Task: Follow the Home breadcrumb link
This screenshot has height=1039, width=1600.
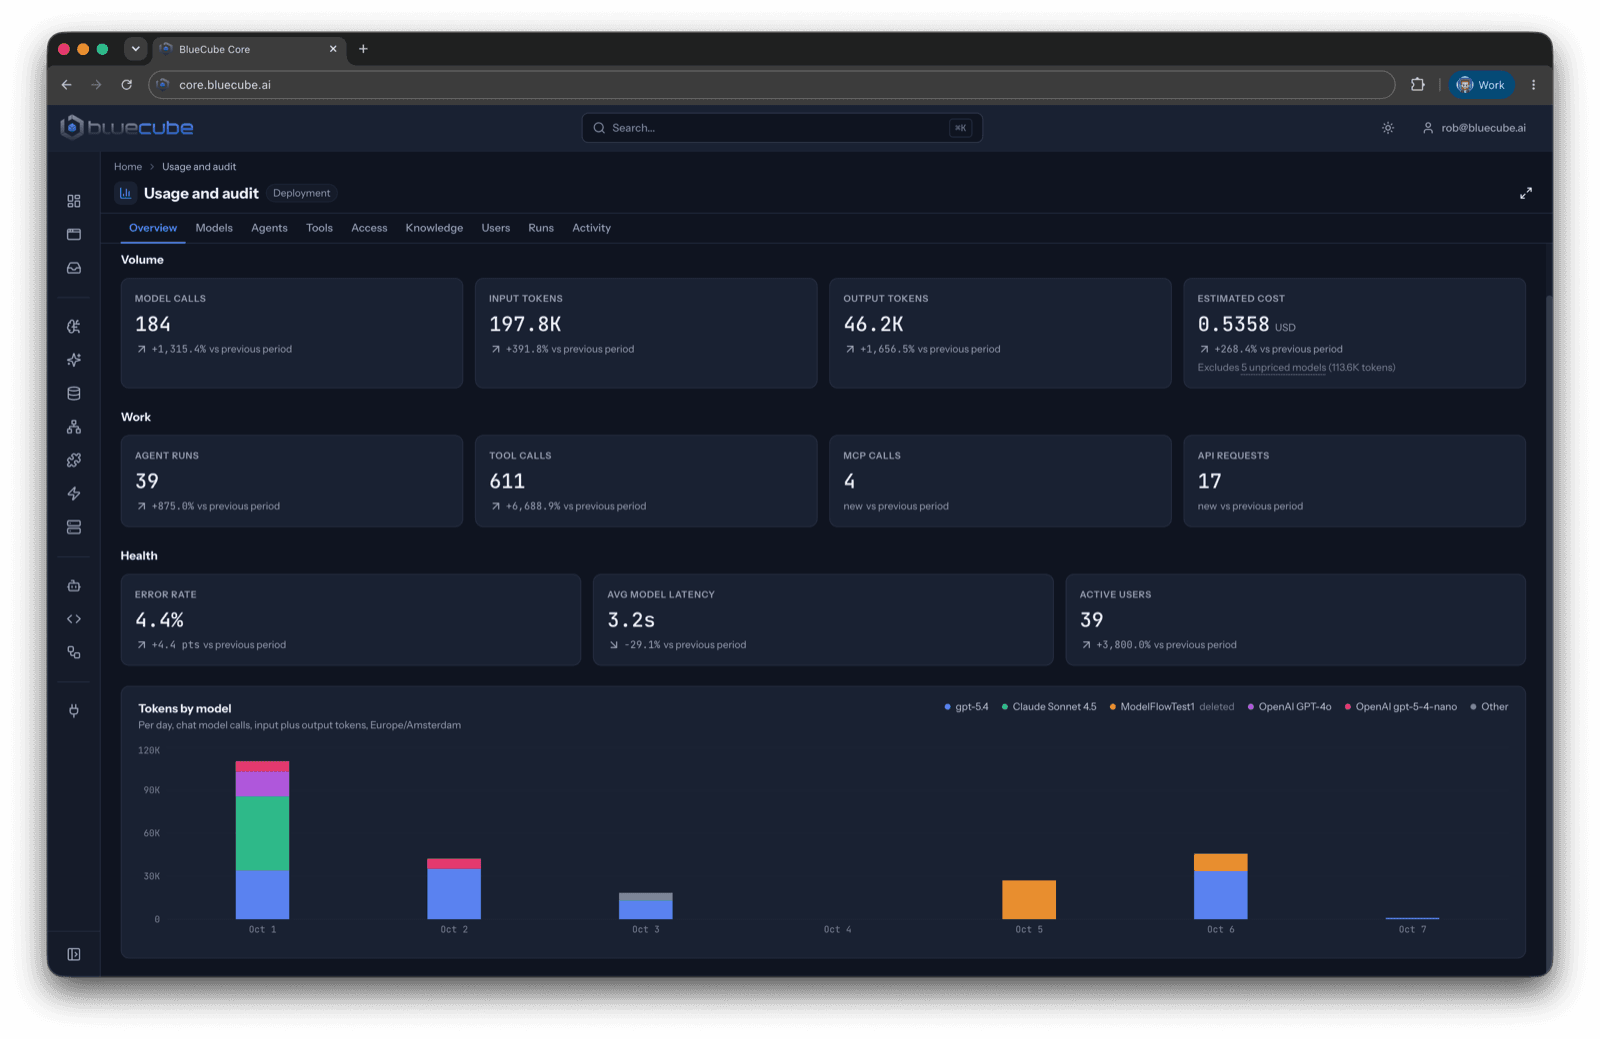Action: 128,167
